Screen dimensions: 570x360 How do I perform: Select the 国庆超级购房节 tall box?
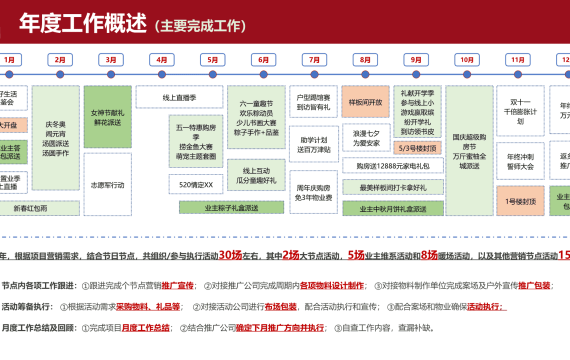tap(469, 150)
